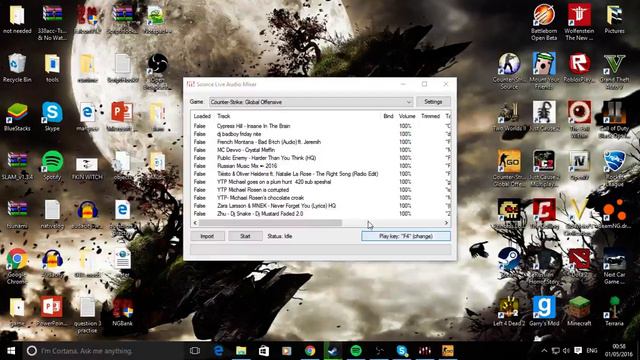Click the track list horizontal scrollbar thumb
The image size is (640, 360).
(x=270, y=223)
